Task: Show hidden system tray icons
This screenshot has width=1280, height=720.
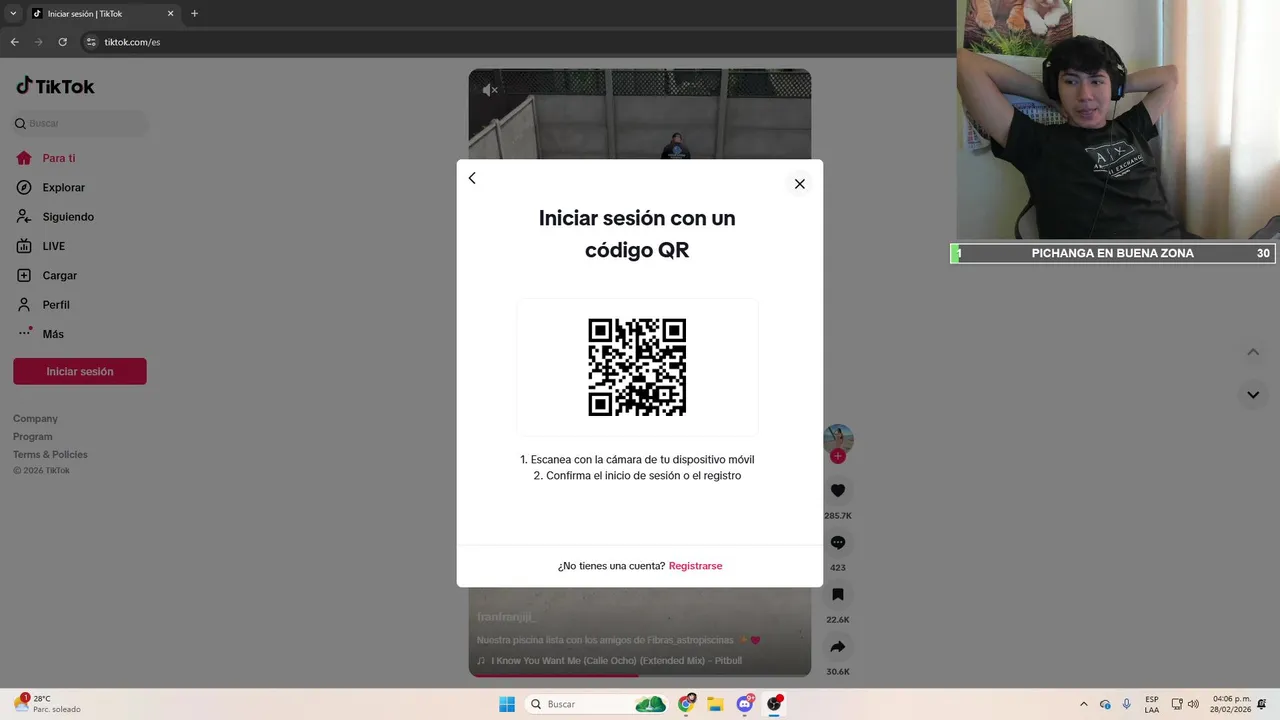Action: tap(1083, 704)
